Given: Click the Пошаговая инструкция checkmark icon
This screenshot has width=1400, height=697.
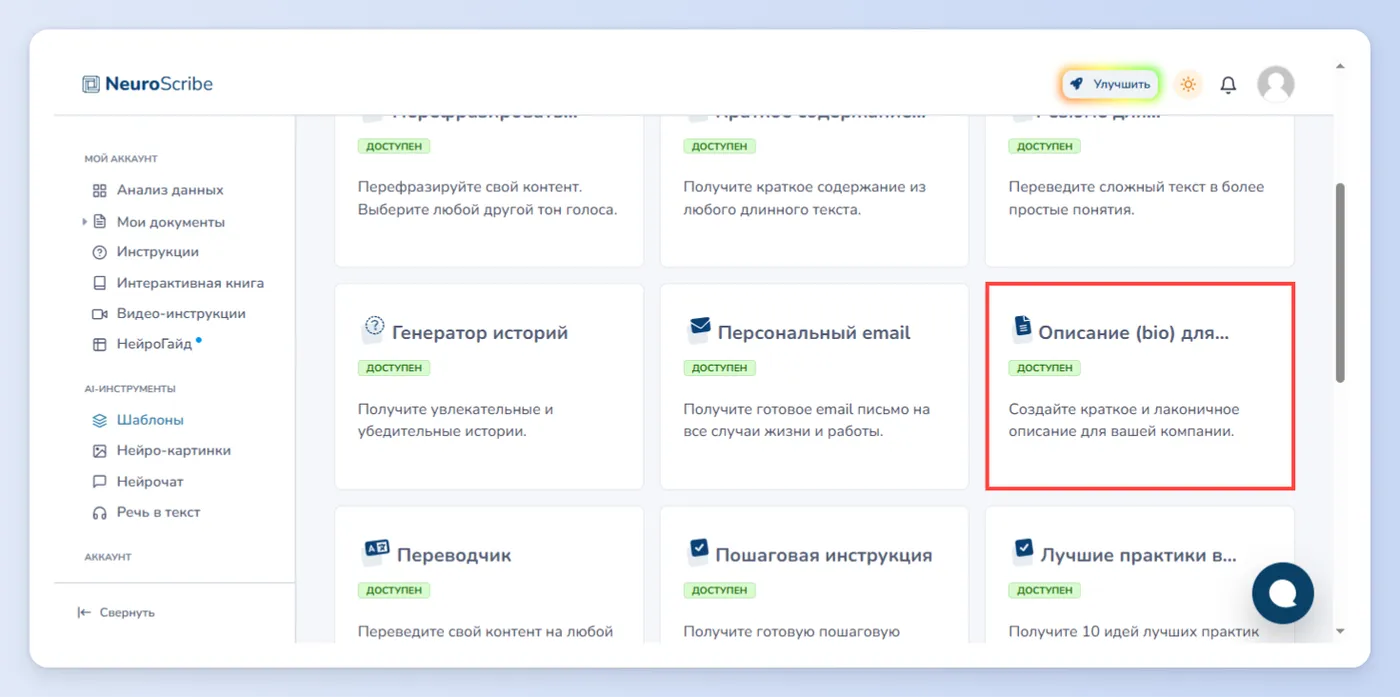Looking at the screenshot, I should (698, 550).
